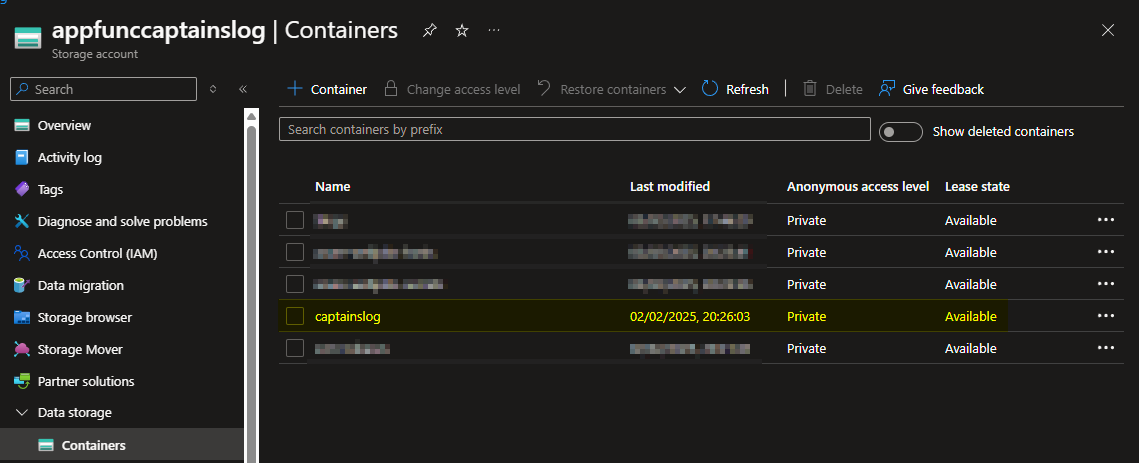Tick the captainslog row checkbox

click(295, 316)
